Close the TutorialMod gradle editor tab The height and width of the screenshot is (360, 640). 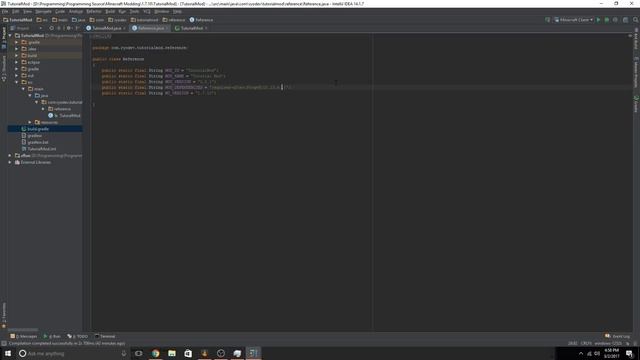[206, 28]
